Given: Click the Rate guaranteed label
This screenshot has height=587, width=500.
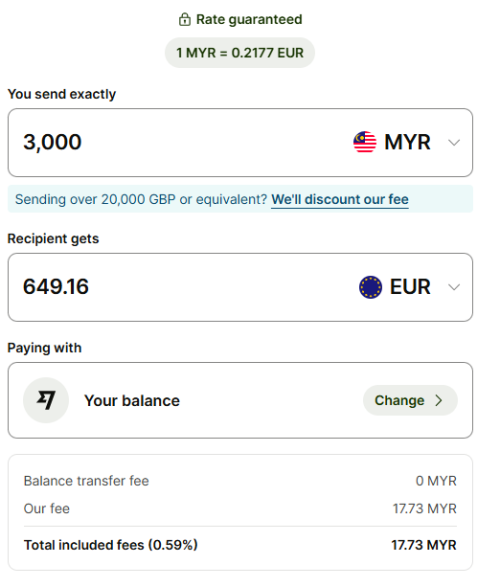Looking at the screenshot, I should (x=249, y=19).
